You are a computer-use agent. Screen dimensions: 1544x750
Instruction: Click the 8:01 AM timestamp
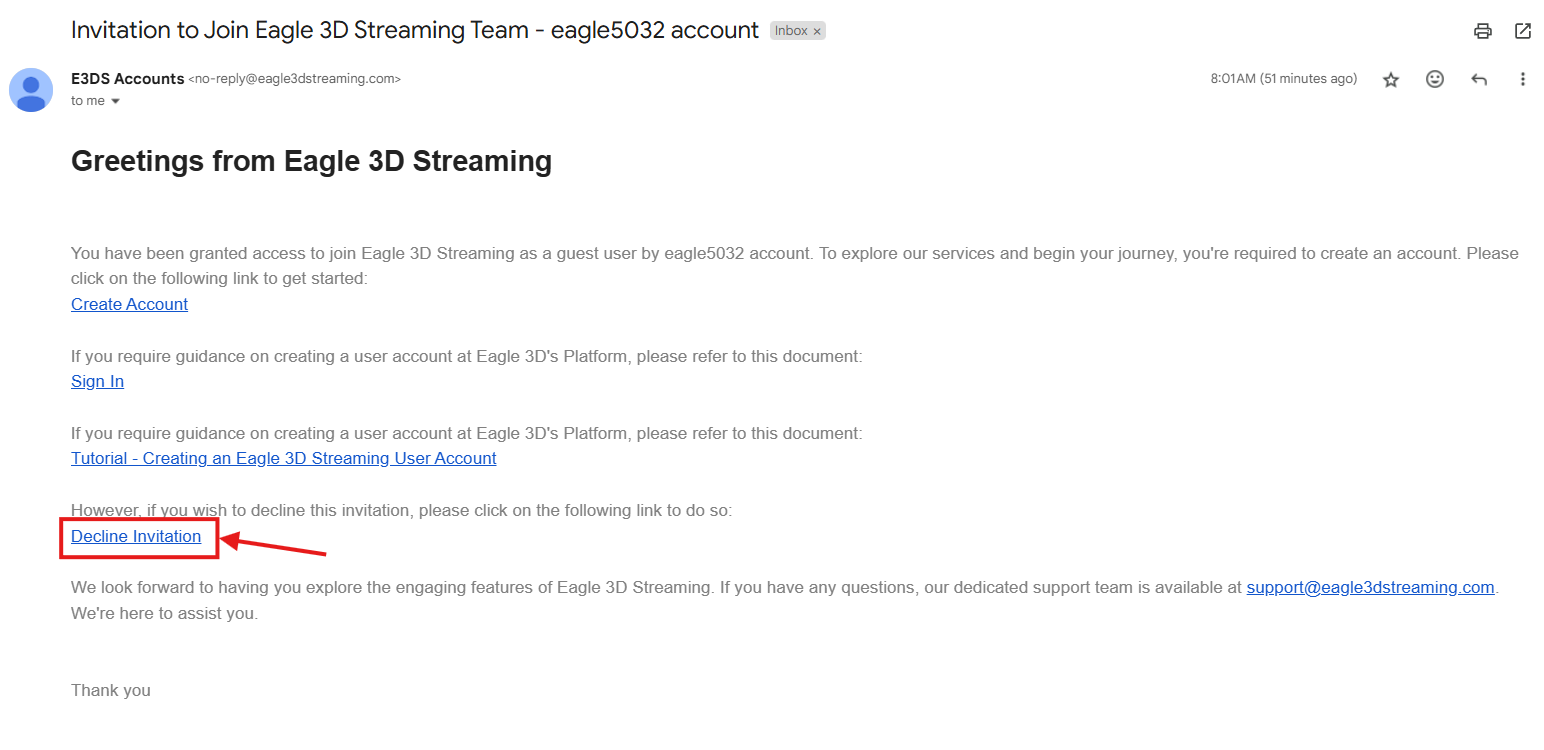click(x=1283, y=79)
